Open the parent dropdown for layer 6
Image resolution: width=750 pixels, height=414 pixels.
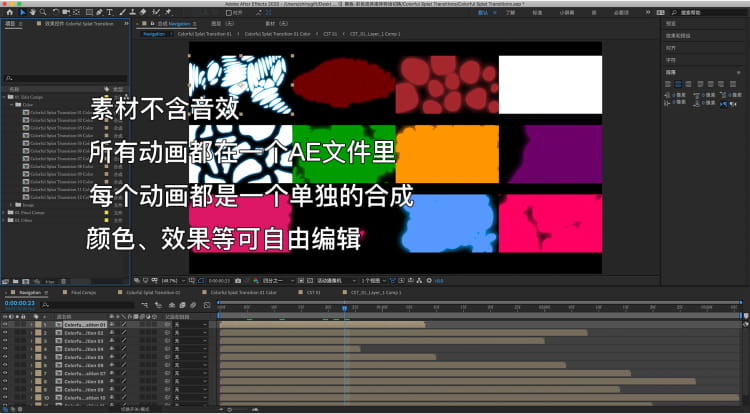coord(190,365)
